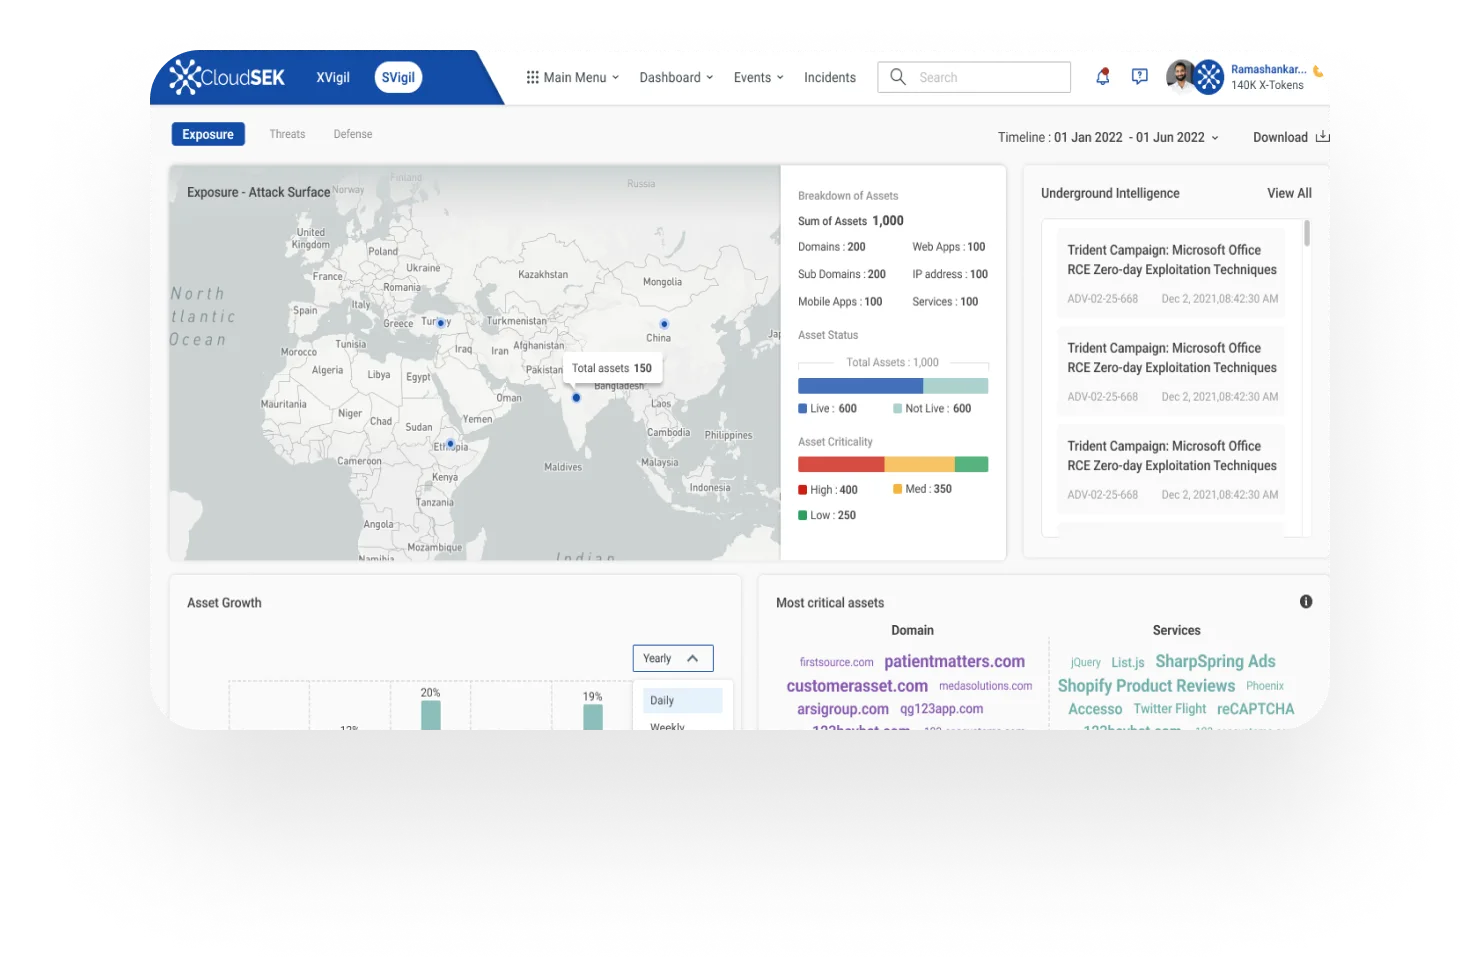Screen dimensions: 1480x980
Task: Open the customerasset.com domain link
Action: coord(857,686)
